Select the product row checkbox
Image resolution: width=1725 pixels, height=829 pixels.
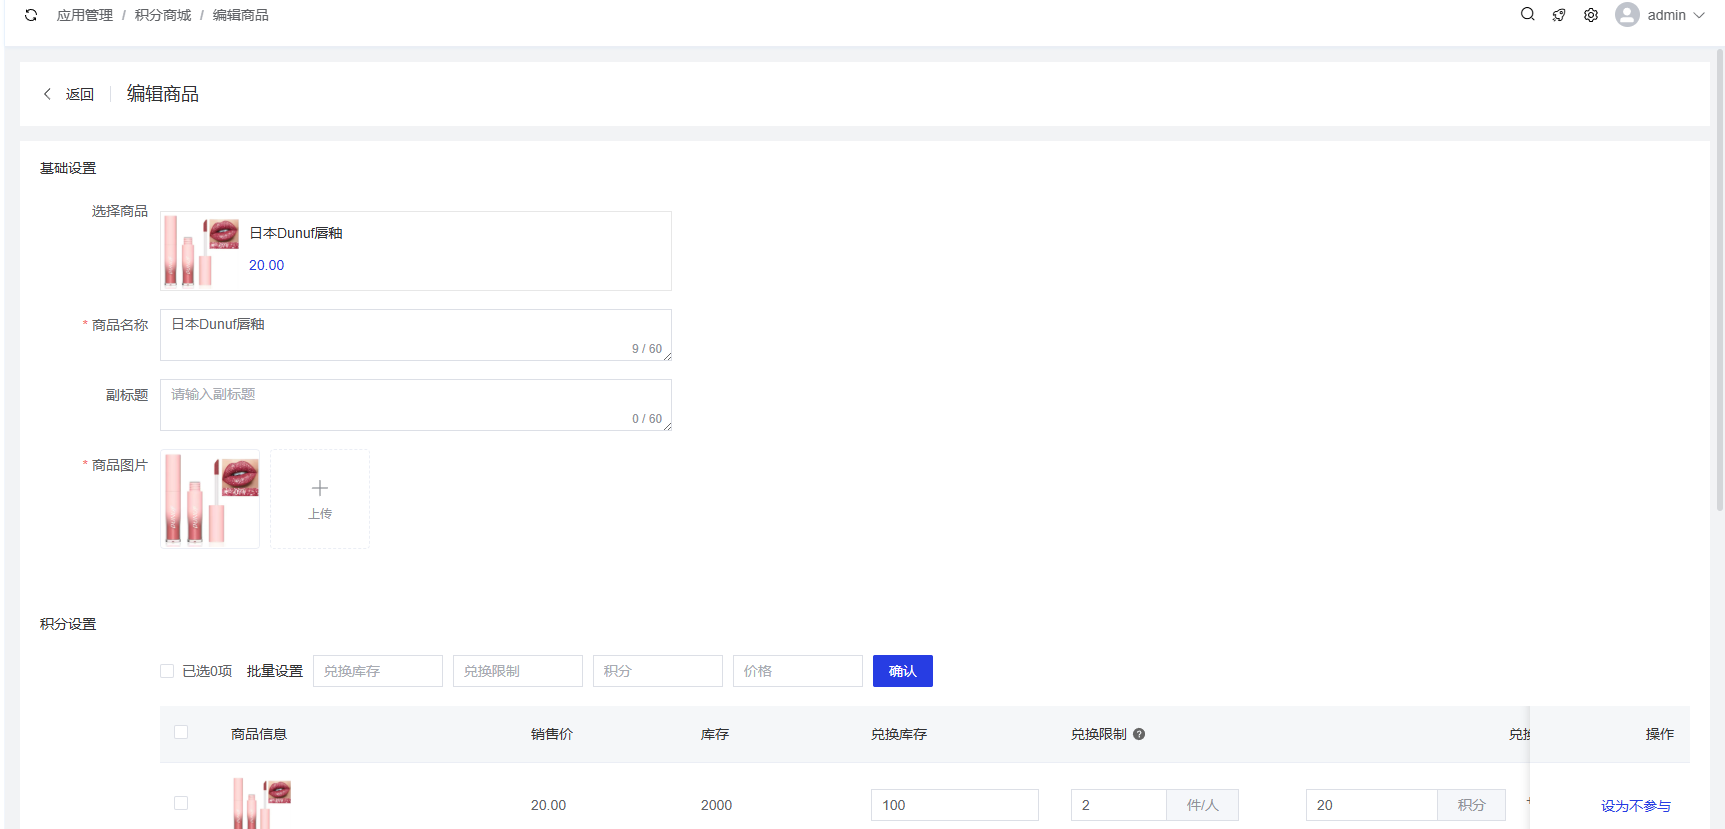(x=181, y=803)
